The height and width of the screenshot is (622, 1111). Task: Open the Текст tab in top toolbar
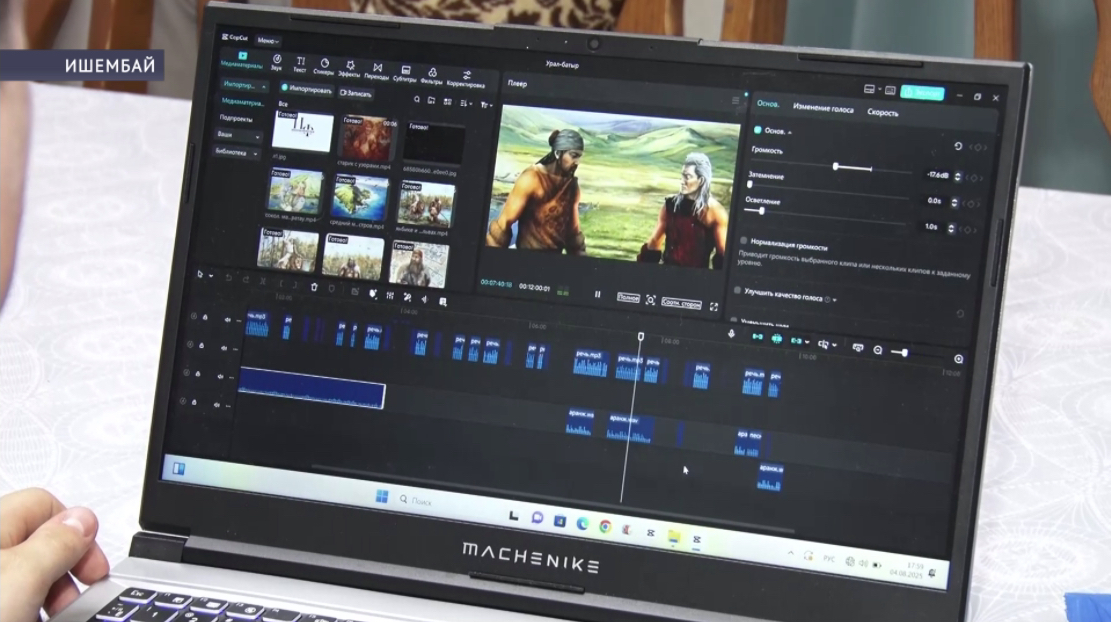pos(300,65)
